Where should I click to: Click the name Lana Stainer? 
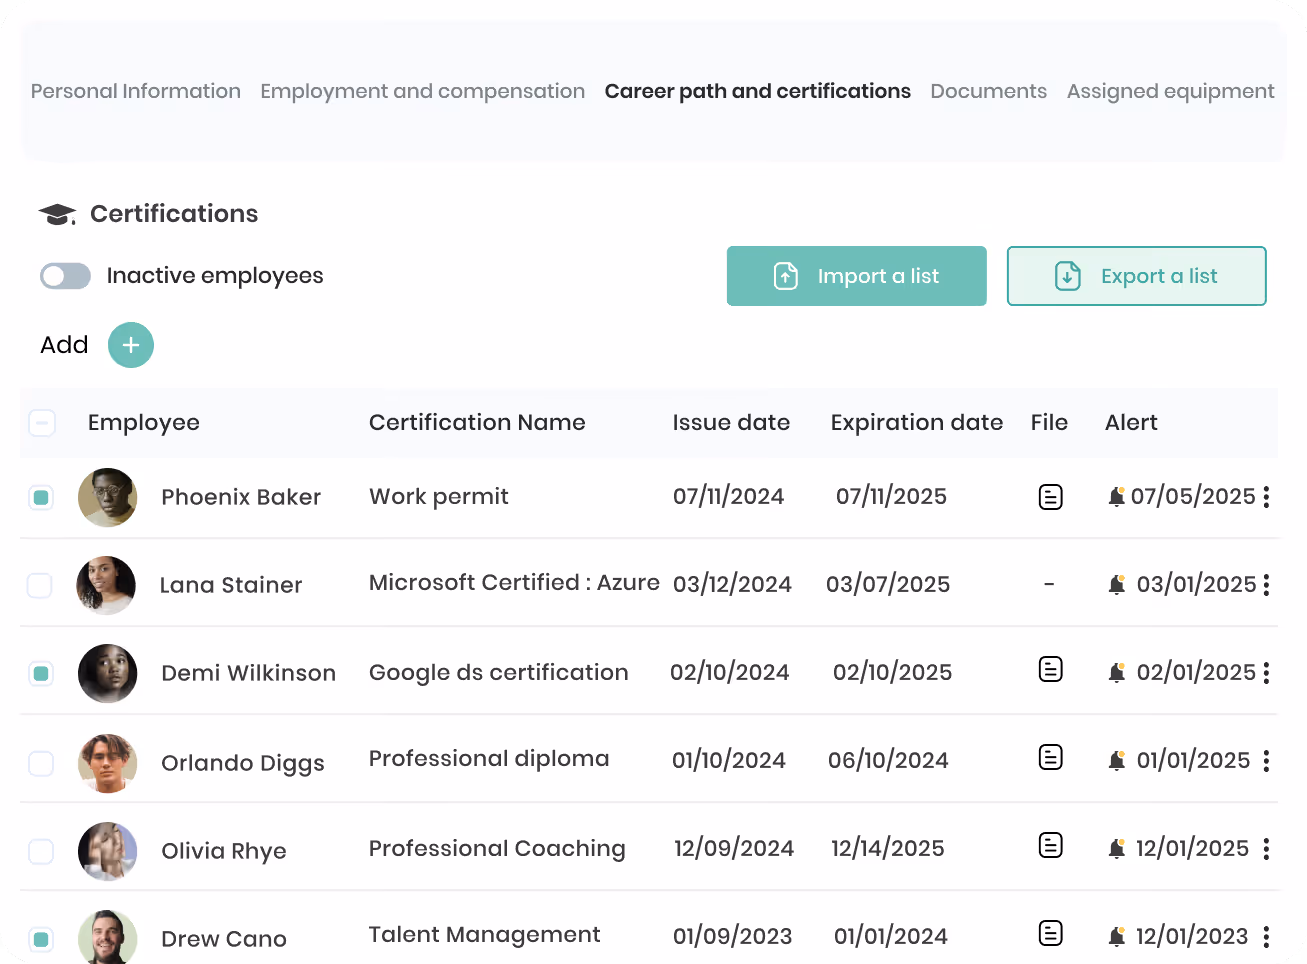231,585
